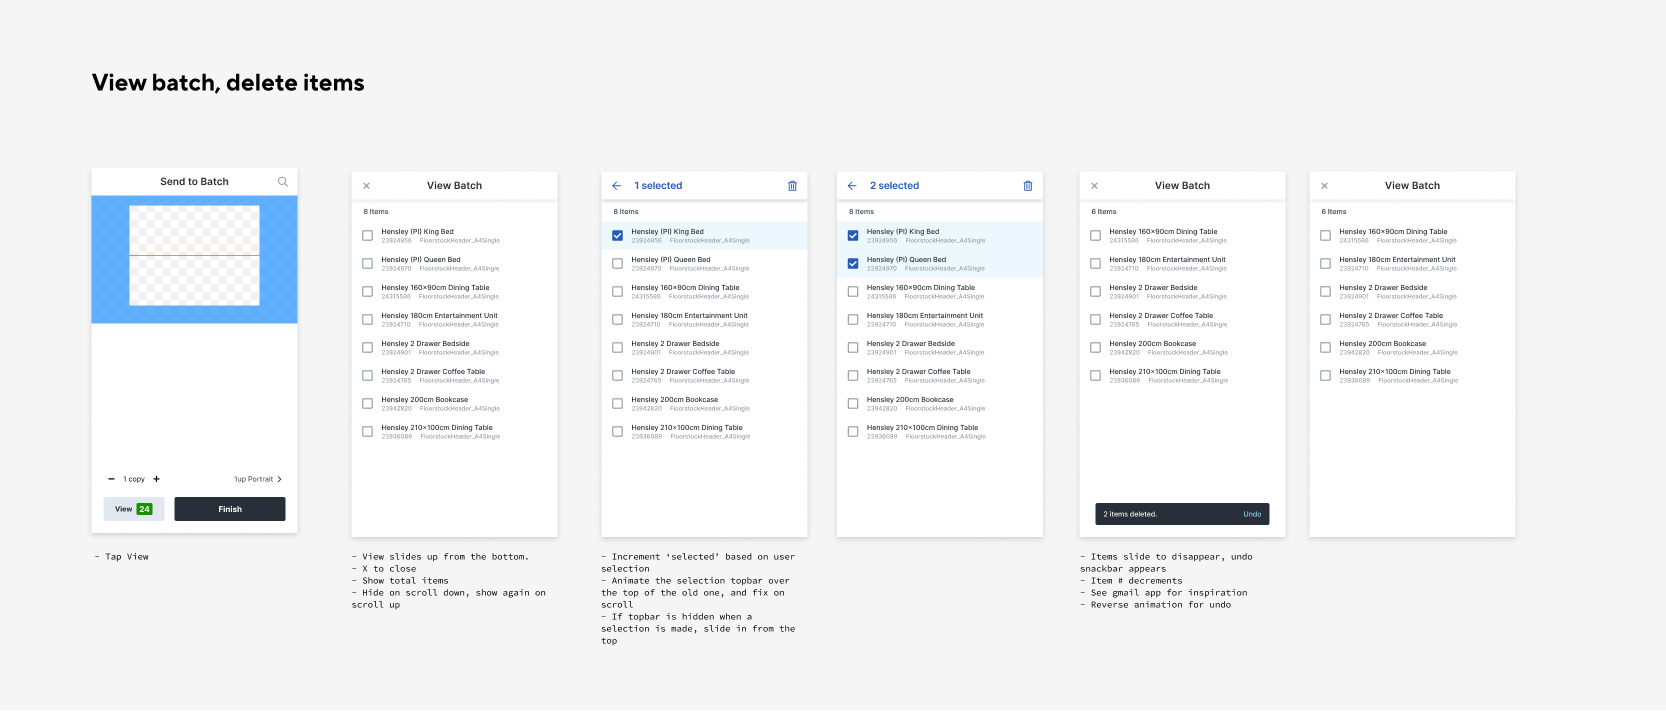This screenshot has width=1666, height=711.
Task: Open the '1up Portrait' layout chevron
Action: [279, 479]
